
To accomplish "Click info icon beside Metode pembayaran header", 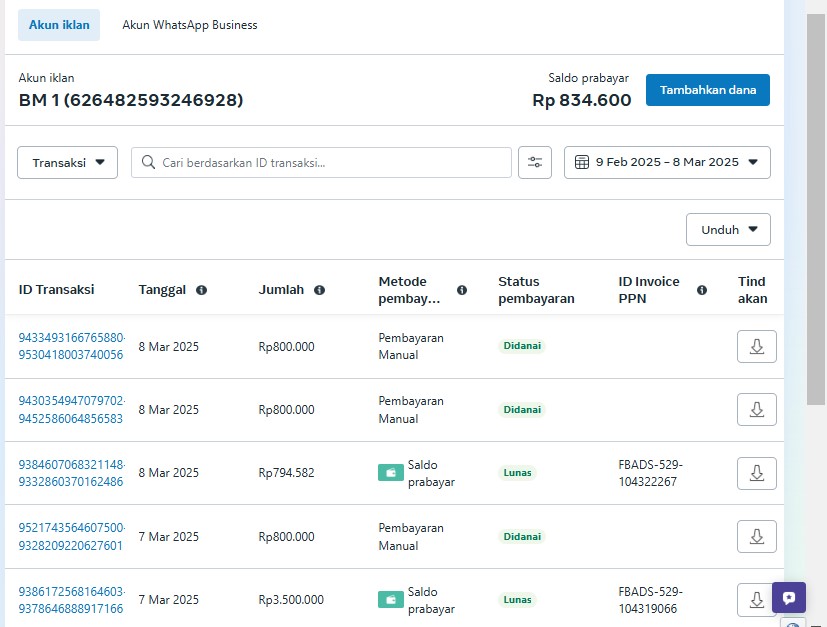I will pos(462,290).
